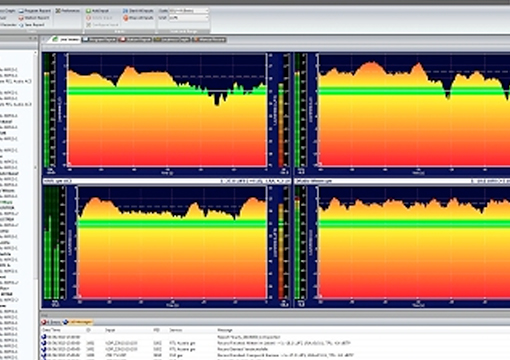The image size is (510, 360).
Task: Sort log by Message column header
Action: click(x=225, y=330)
